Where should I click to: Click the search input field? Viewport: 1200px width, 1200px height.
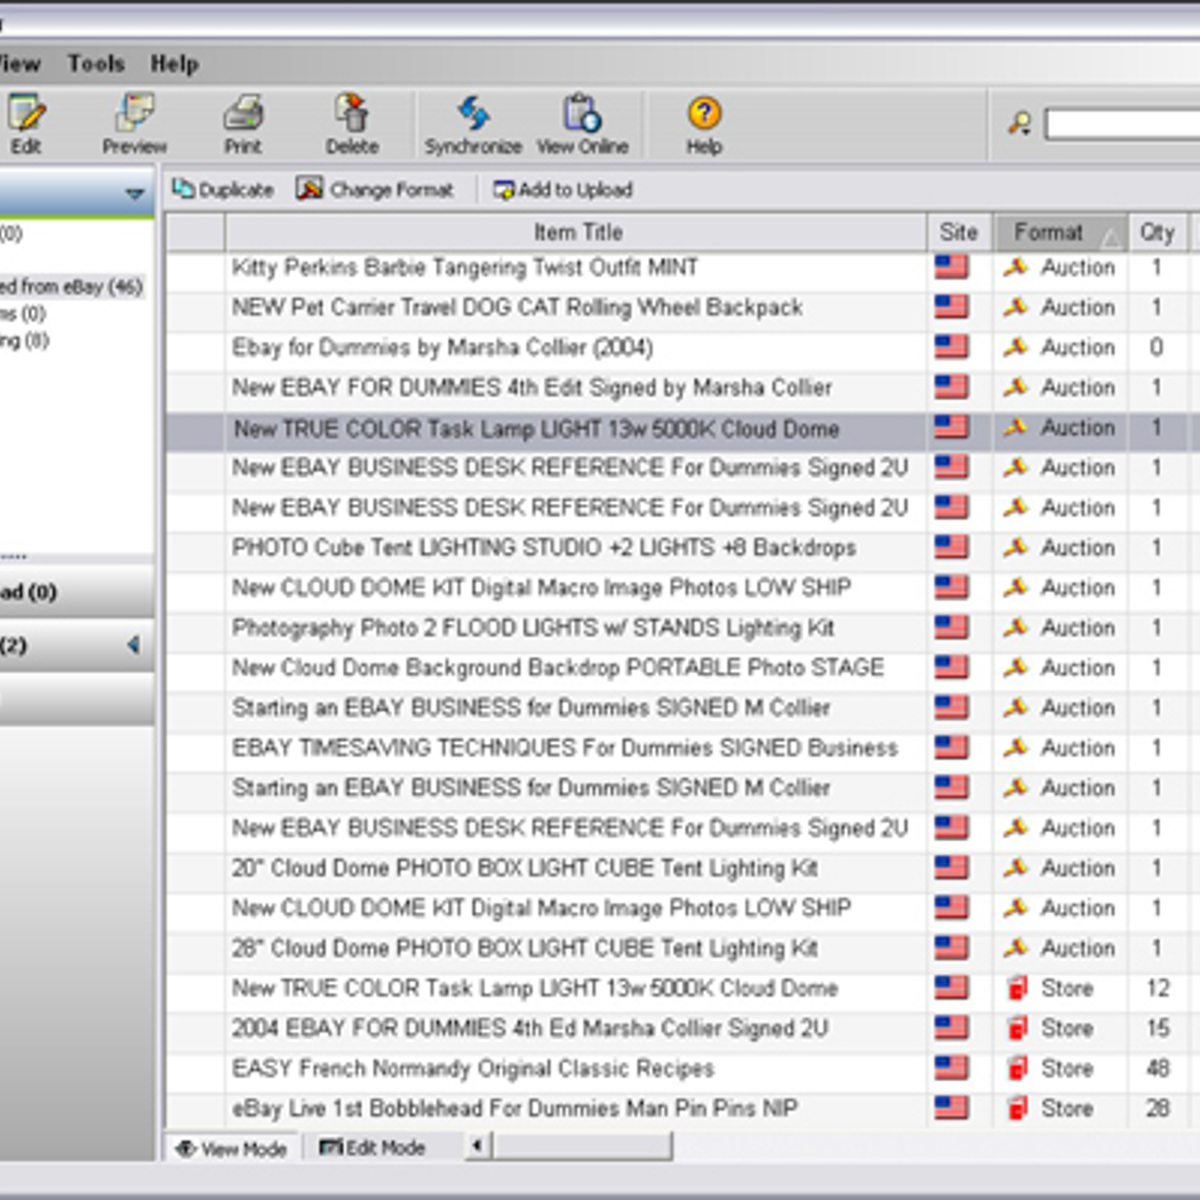[1122, 124]
